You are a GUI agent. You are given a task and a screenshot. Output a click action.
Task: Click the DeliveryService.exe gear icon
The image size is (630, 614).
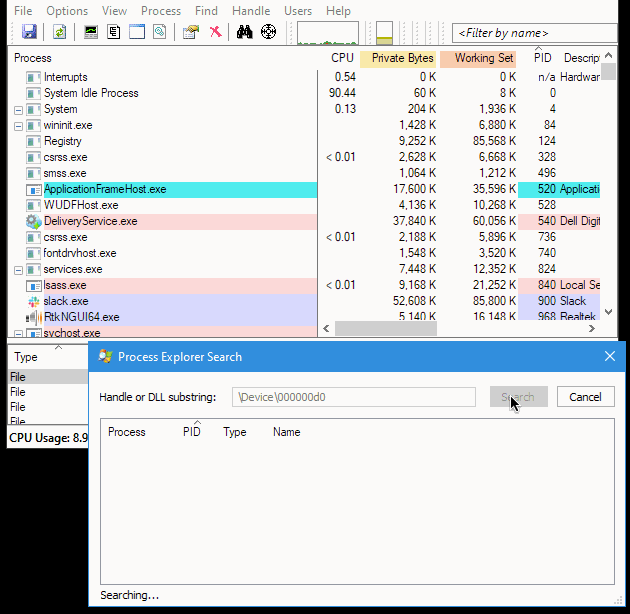pyautogui.click(x=33, y=221)
